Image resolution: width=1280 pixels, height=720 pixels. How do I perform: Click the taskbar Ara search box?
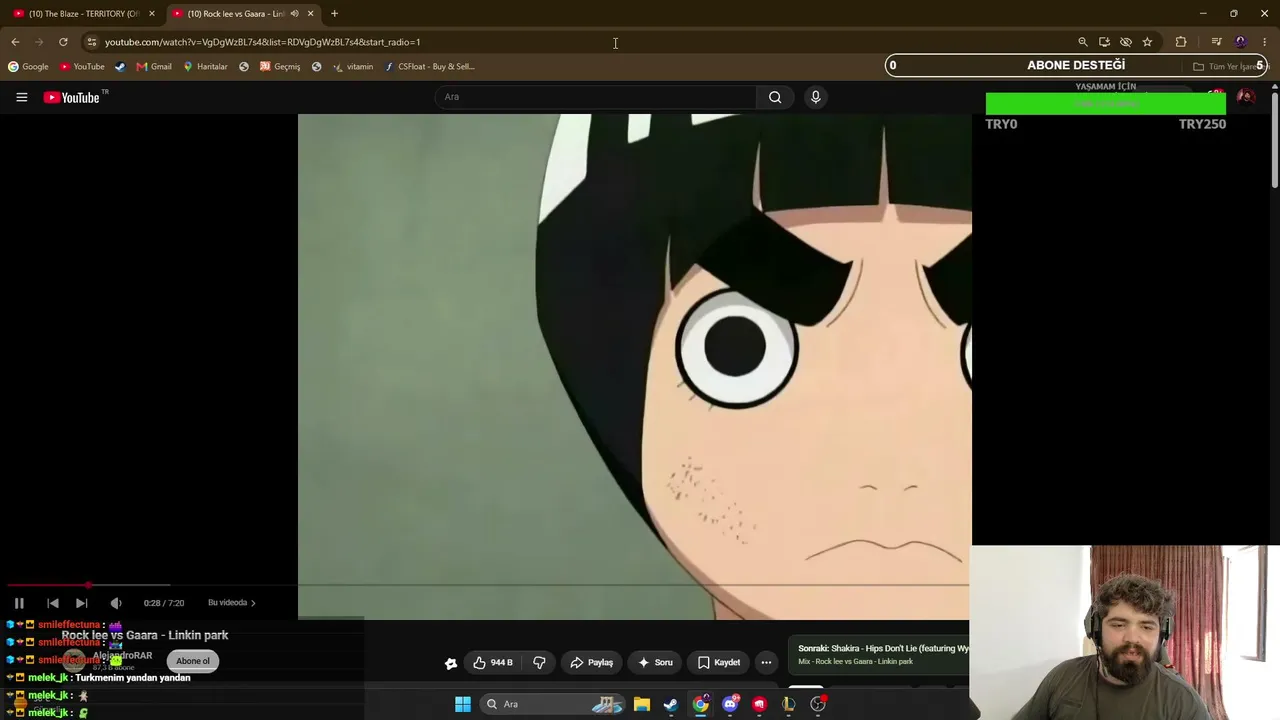pos(553,704)
